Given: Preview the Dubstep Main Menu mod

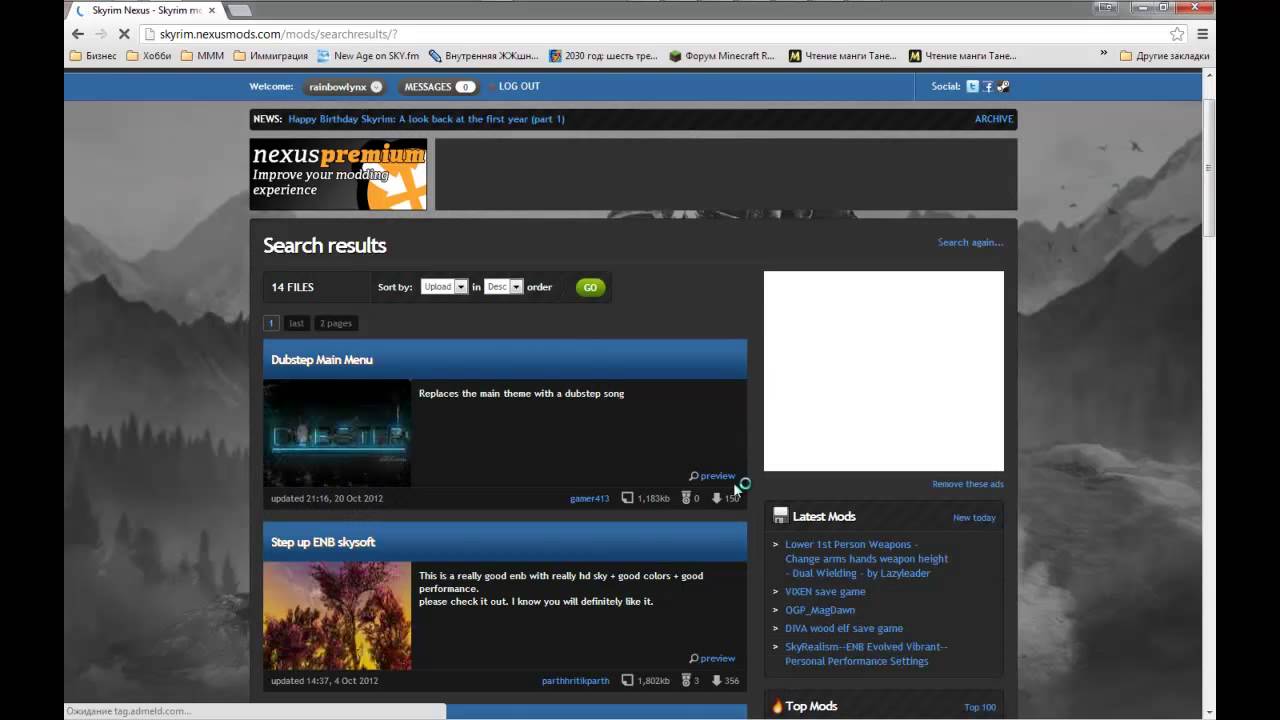Looking at the screenshot, I should pos(712,476).
